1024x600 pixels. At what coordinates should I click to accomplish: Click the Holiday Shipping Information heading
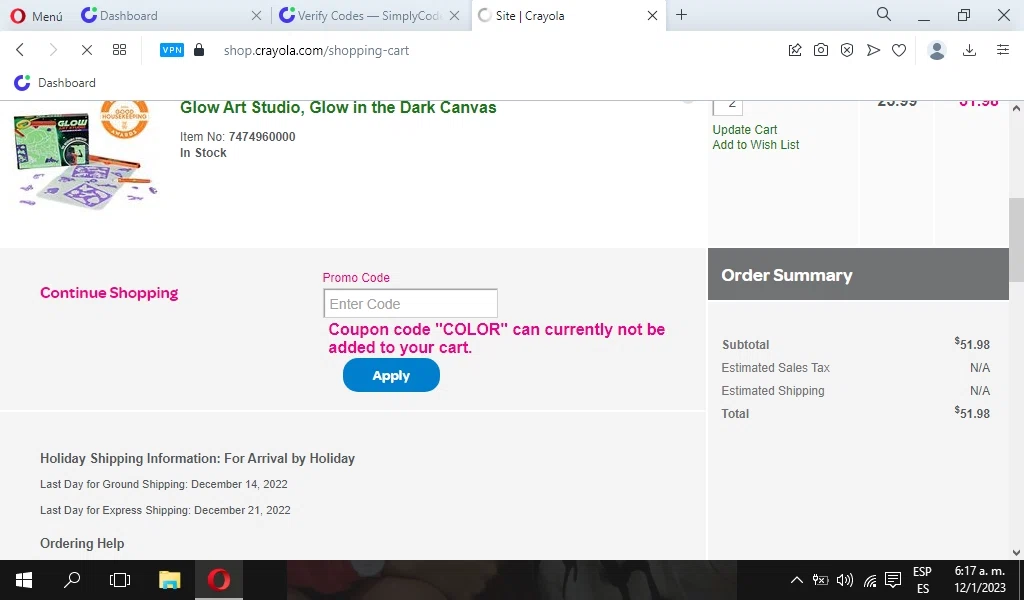point(197,458)
